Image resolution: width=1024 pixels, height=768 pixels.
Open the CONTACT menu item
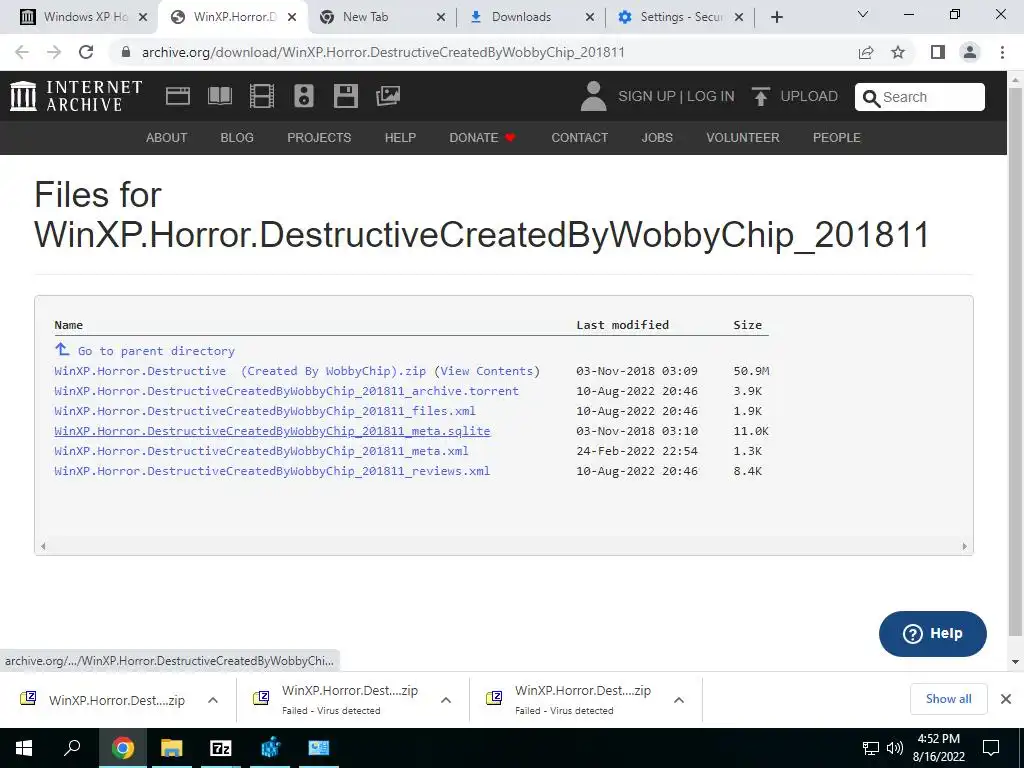(579, 138)
